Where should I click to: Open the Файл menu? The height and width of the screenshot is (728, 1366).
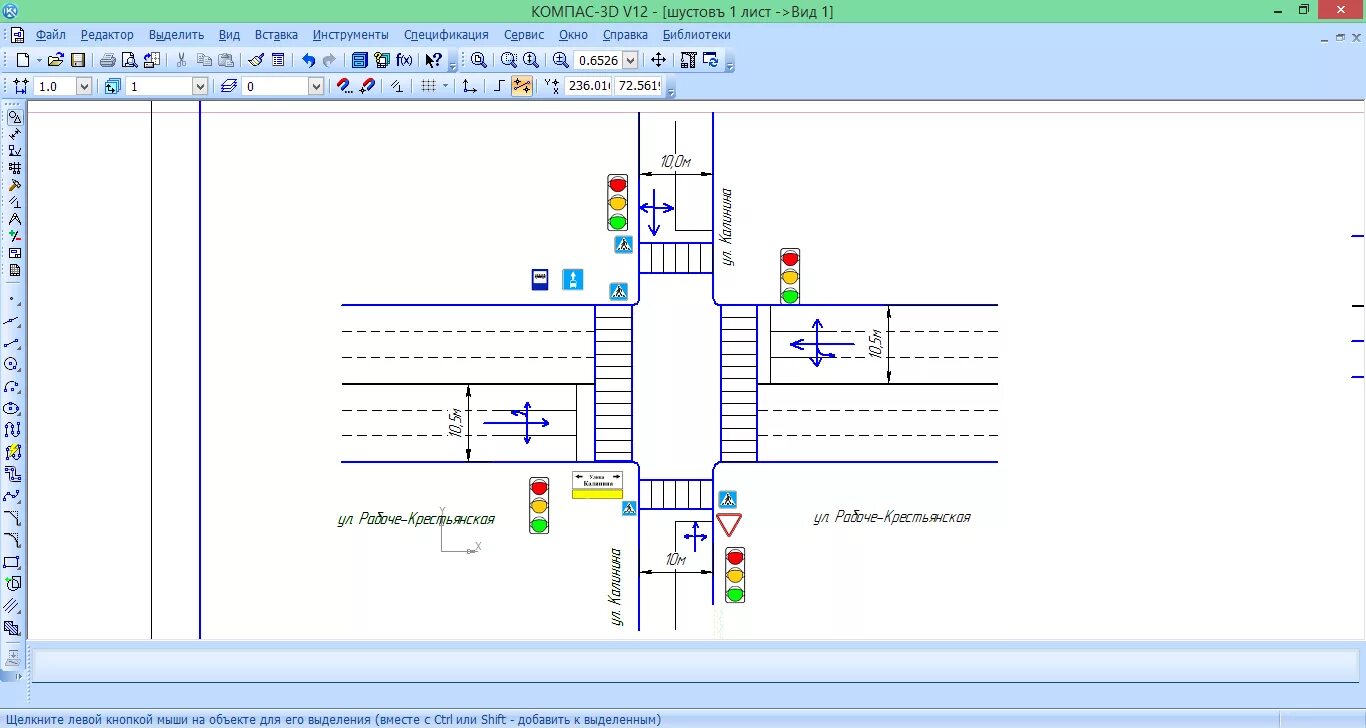(x=50, y=34)
